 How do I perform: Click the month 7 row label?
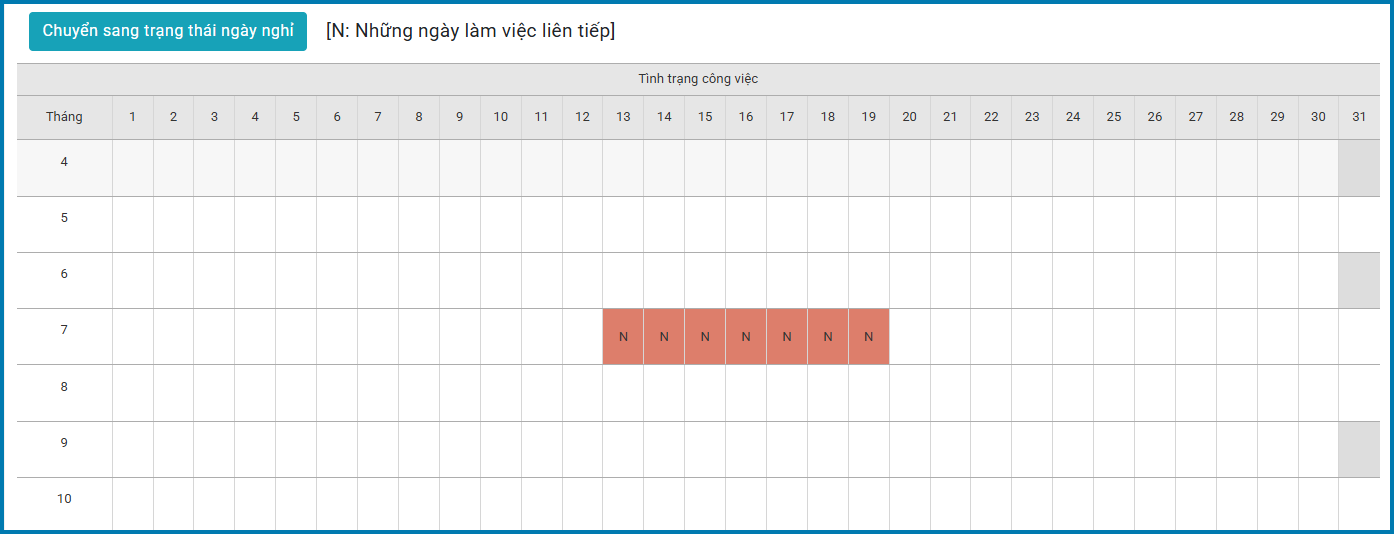pos(65,329)
